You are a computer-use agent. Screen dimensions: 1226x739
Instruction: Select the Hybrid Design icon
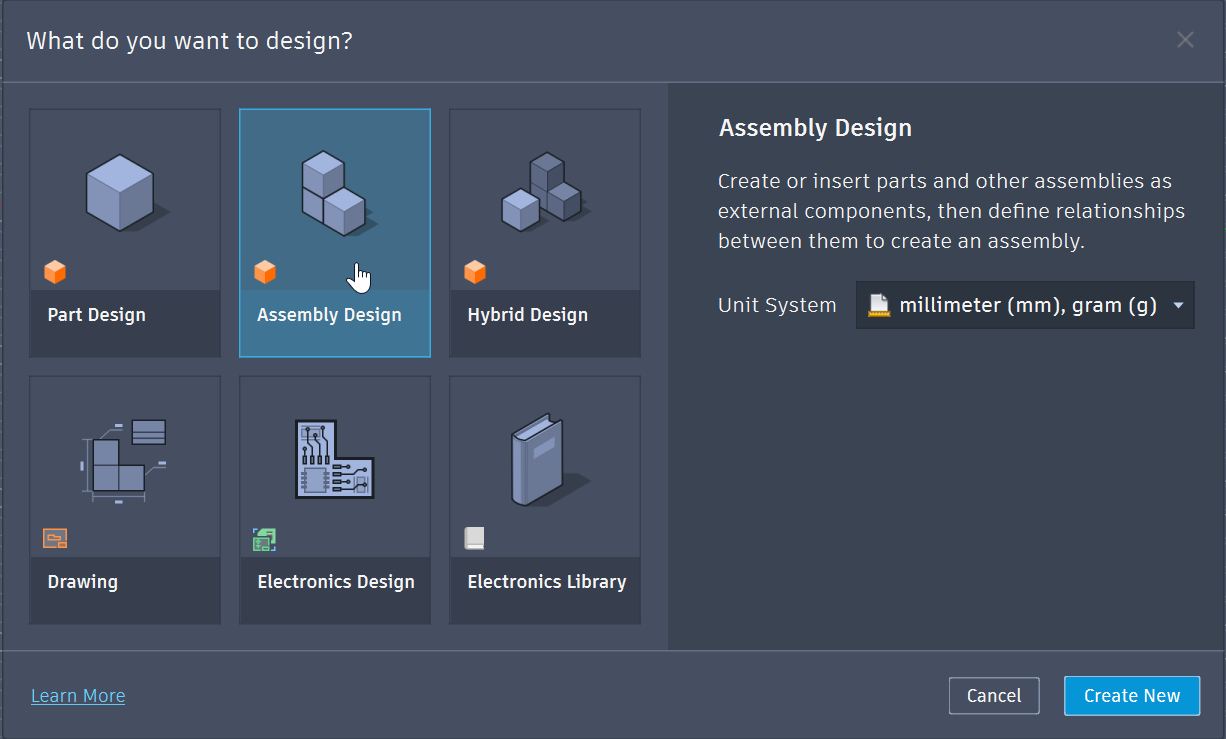point(544,190)
